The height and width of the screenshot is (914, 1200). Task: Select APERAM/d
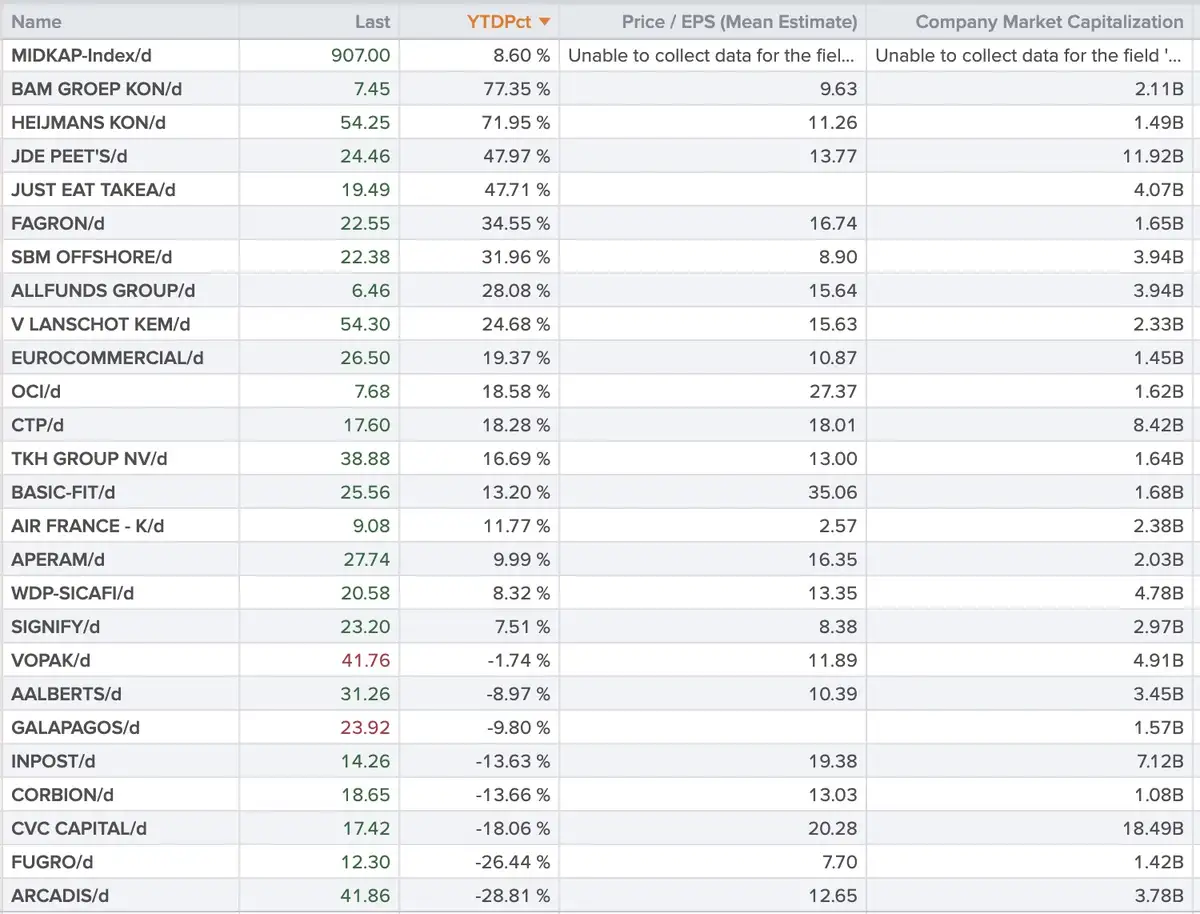[x=58, y=559]
